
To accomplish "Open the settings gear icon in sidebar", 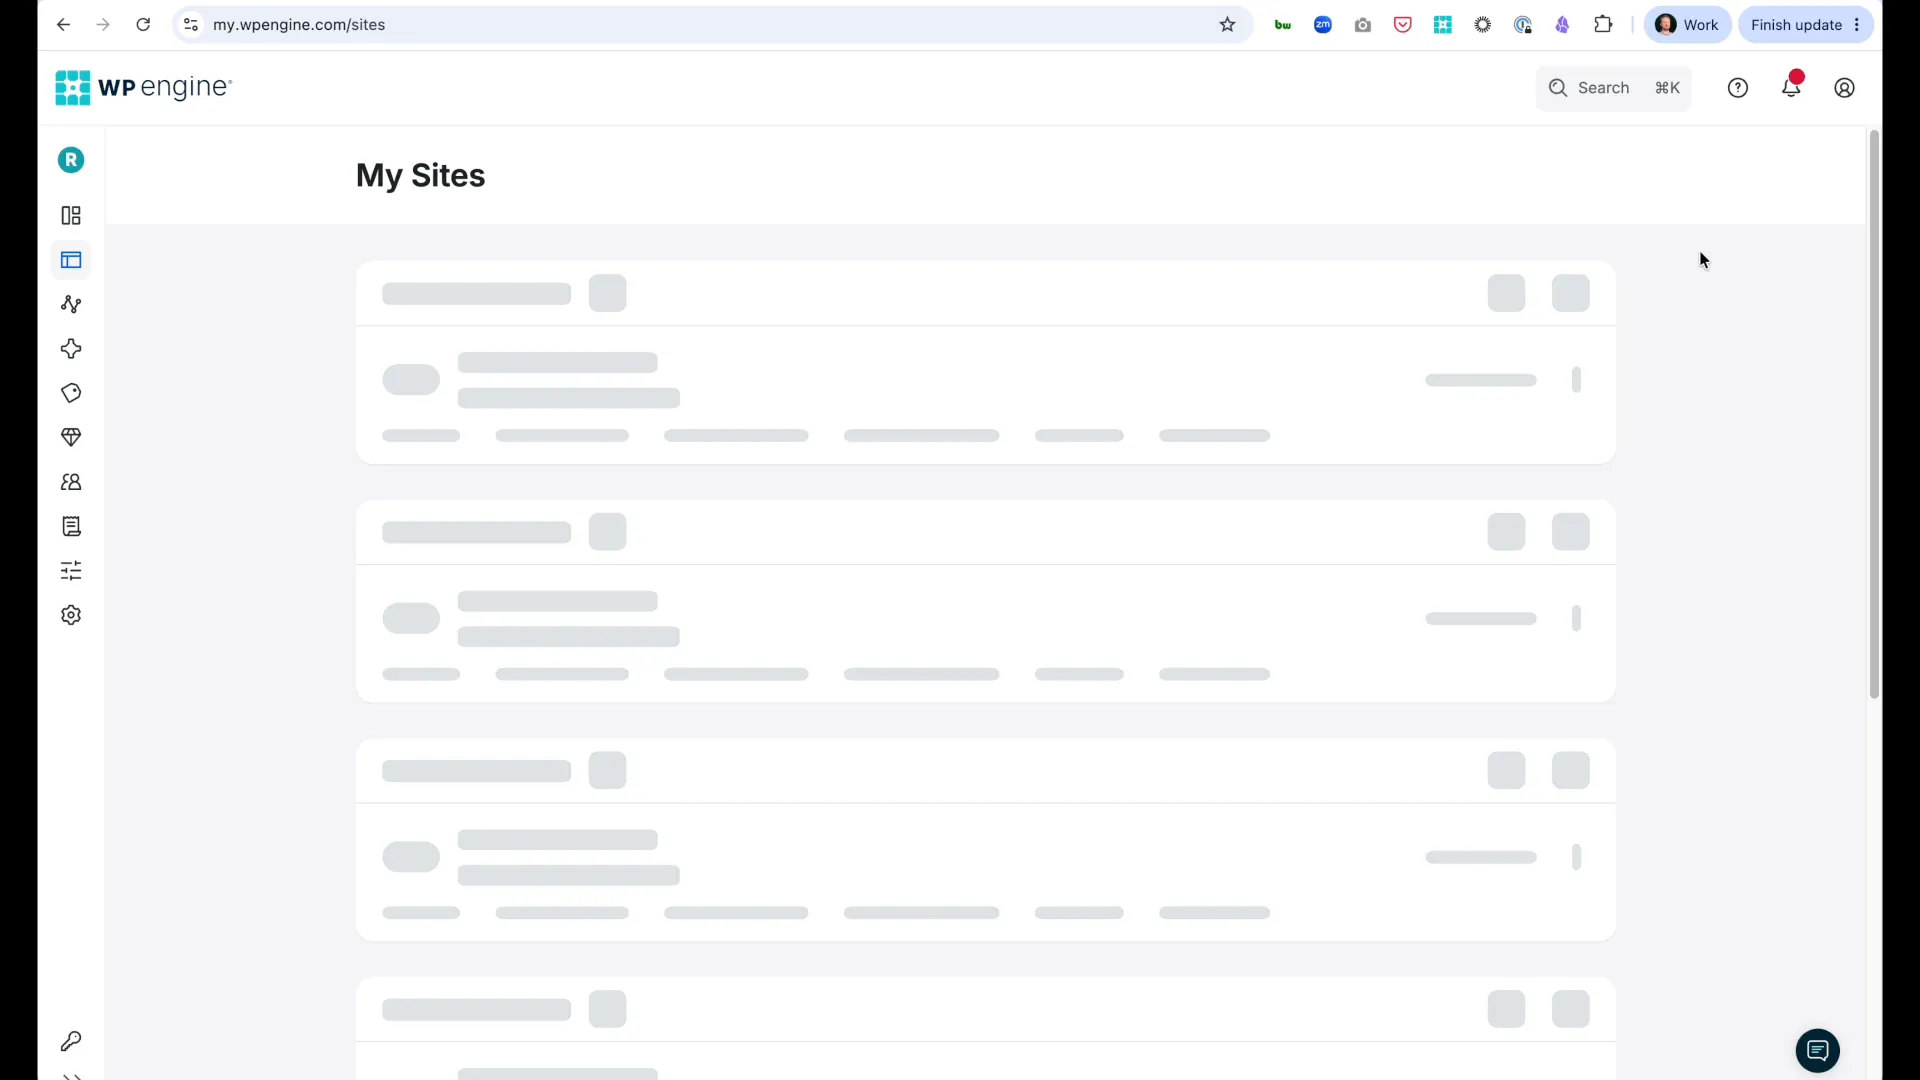I will [71, 615].
